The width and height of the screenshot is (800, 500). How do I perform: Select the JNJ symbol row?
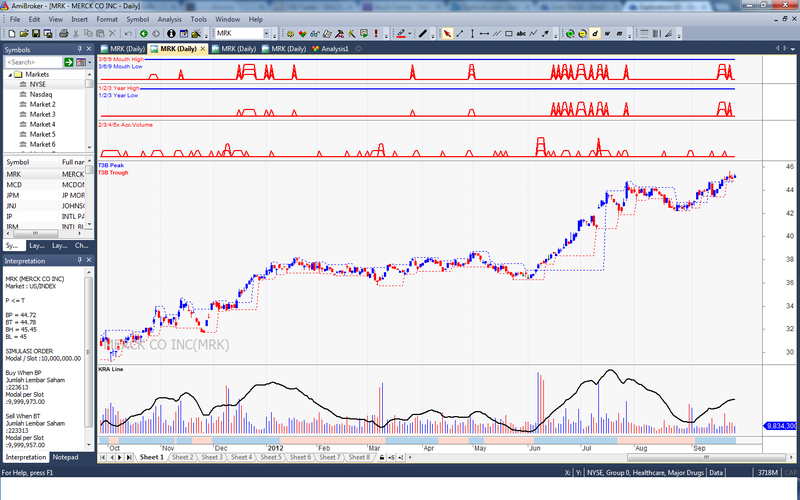[45, 206]
